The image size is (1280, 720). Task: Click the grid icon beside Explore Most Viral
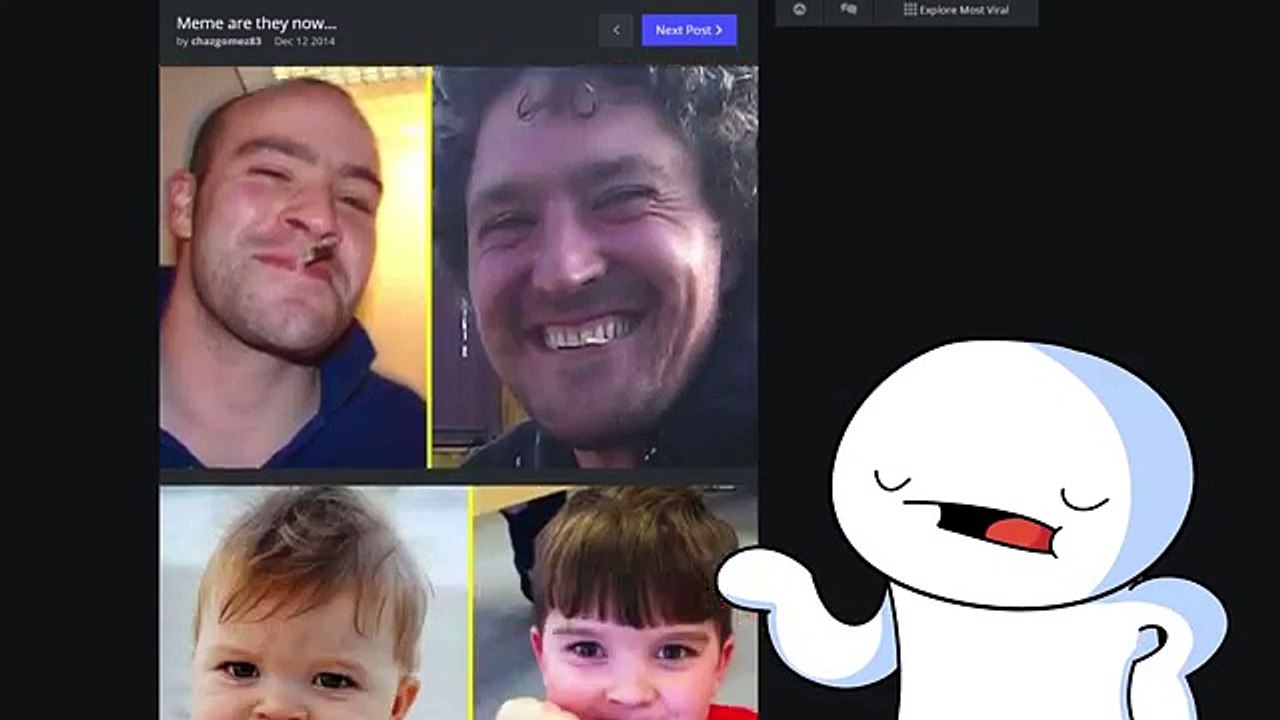pyautogui.click(x=910, y=9)
